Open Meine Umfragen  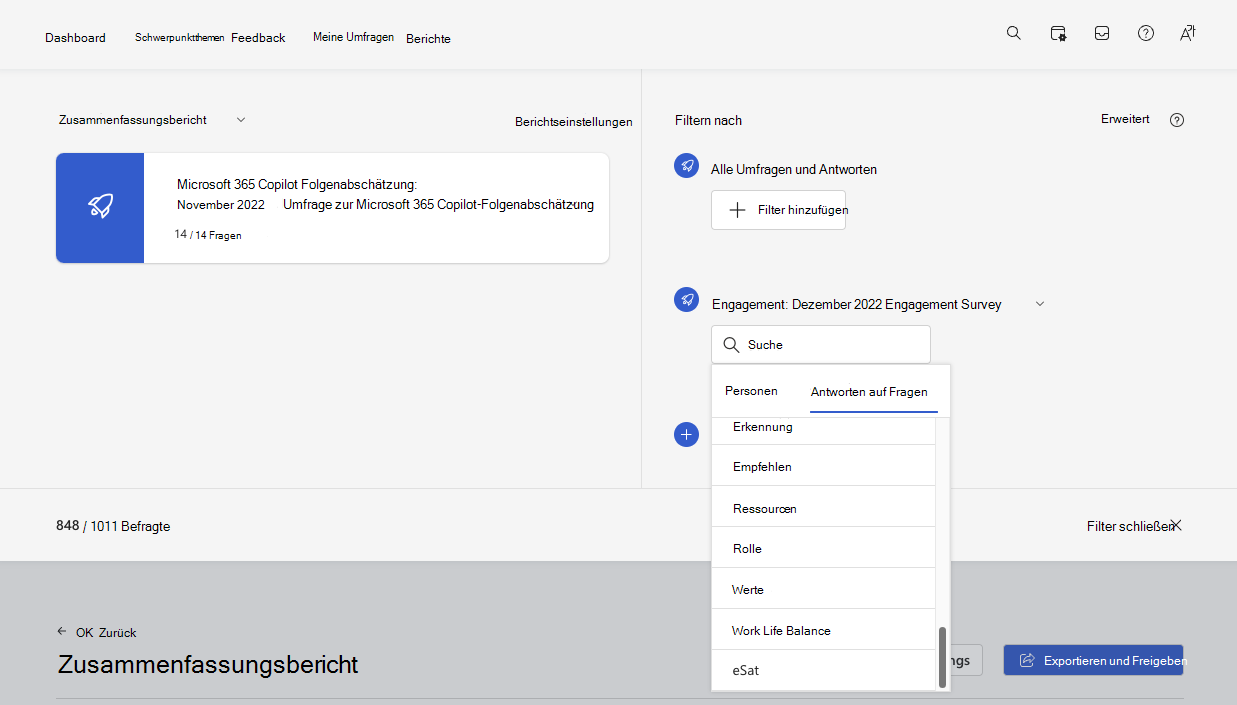(353, 37)
